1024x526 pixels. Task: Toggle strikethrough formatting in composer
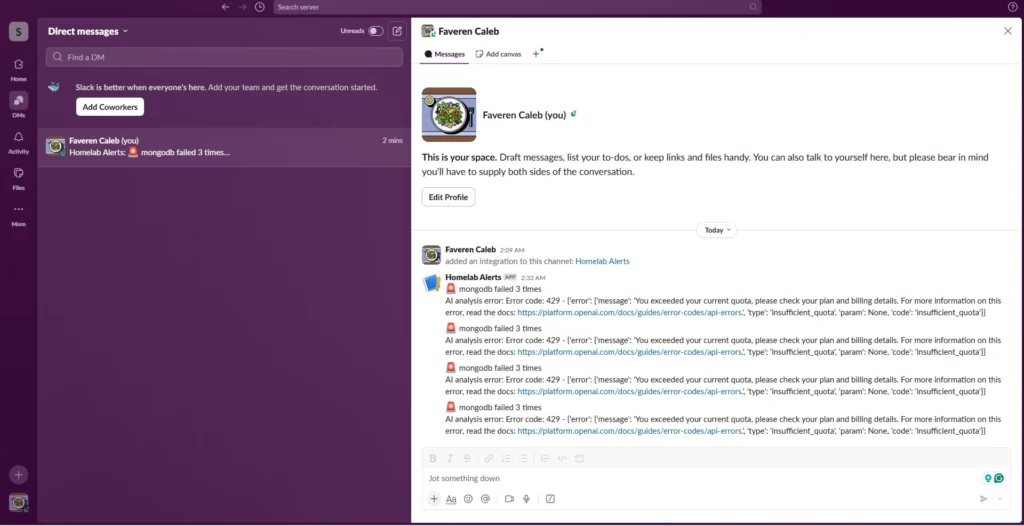[467, 459]
